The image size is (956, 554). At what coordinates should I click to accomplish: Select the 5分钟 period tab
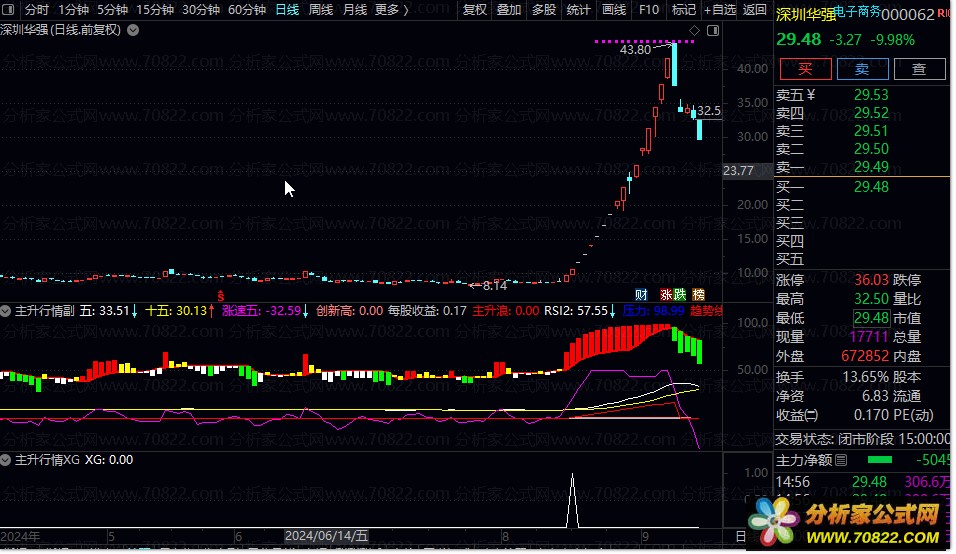(x=112, y=10)
